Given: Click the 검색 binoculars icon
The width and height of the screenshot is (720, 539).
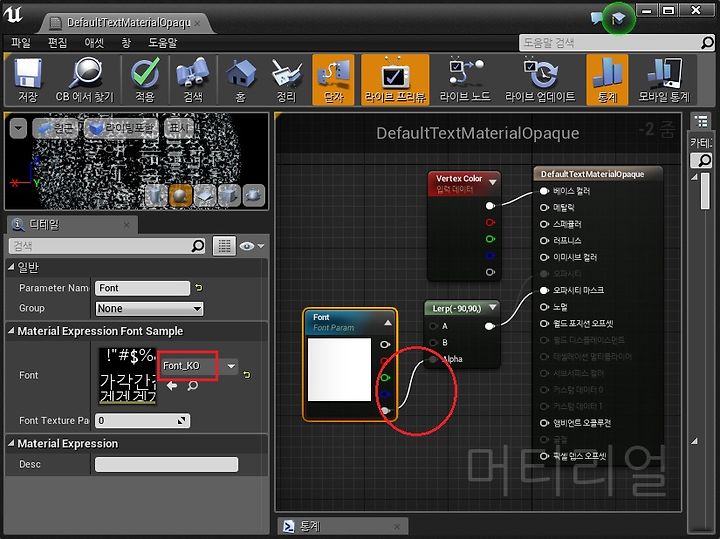Looking at the screenshot, I should pyautogui.click(x=193, y=79).
